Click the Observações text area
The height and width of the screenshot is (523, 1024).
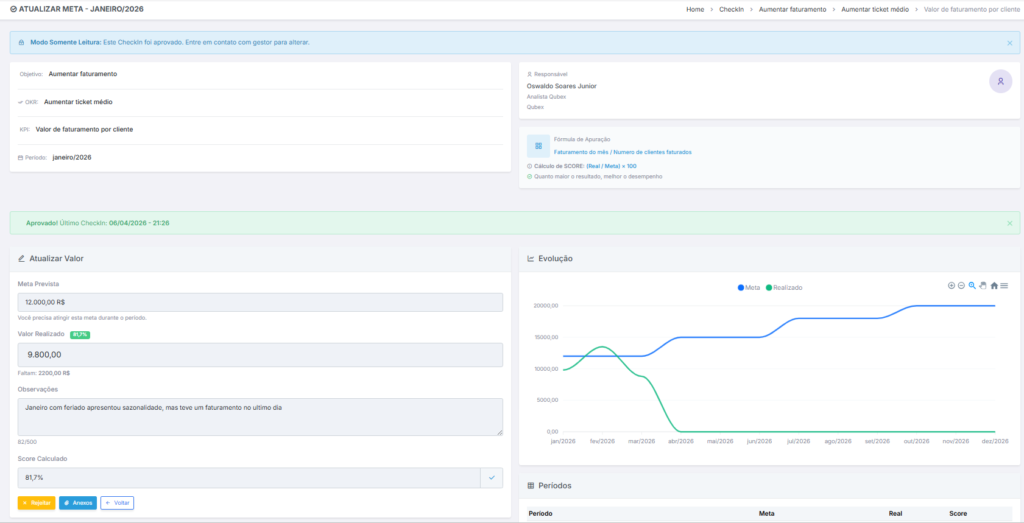pyautogui.click(x=260, y=417)
